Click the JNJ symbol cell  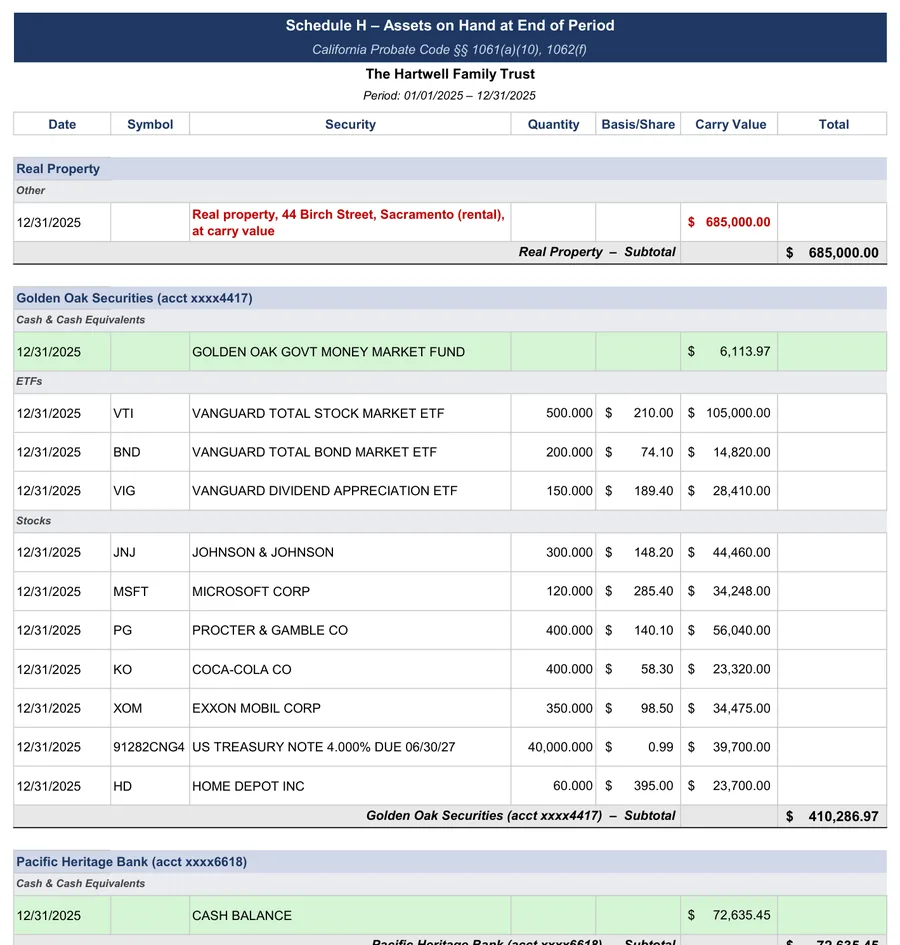point(150,552)
